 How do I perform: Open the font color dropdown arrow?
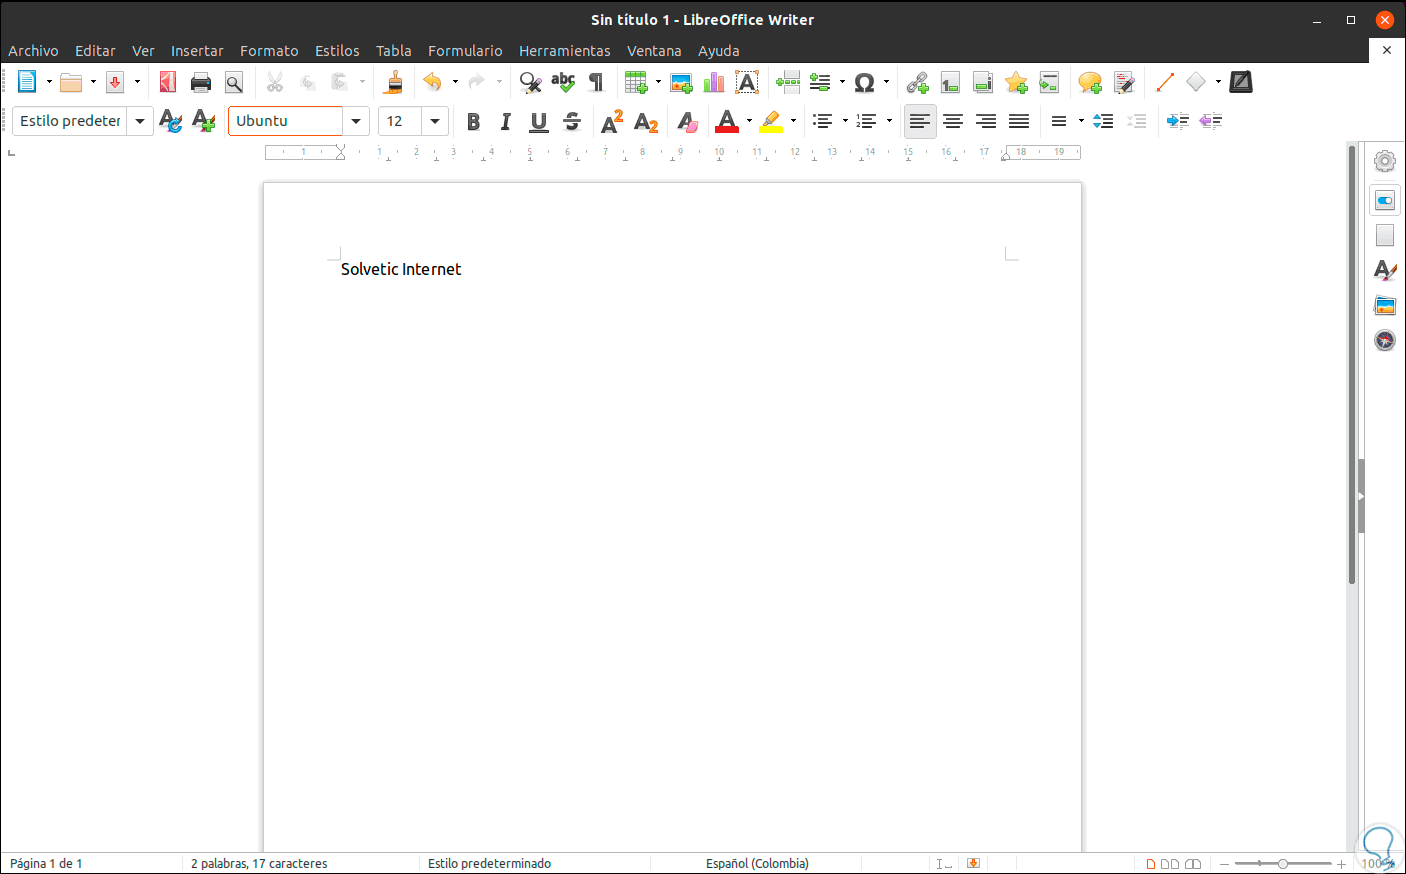click(x=749, y=121)
